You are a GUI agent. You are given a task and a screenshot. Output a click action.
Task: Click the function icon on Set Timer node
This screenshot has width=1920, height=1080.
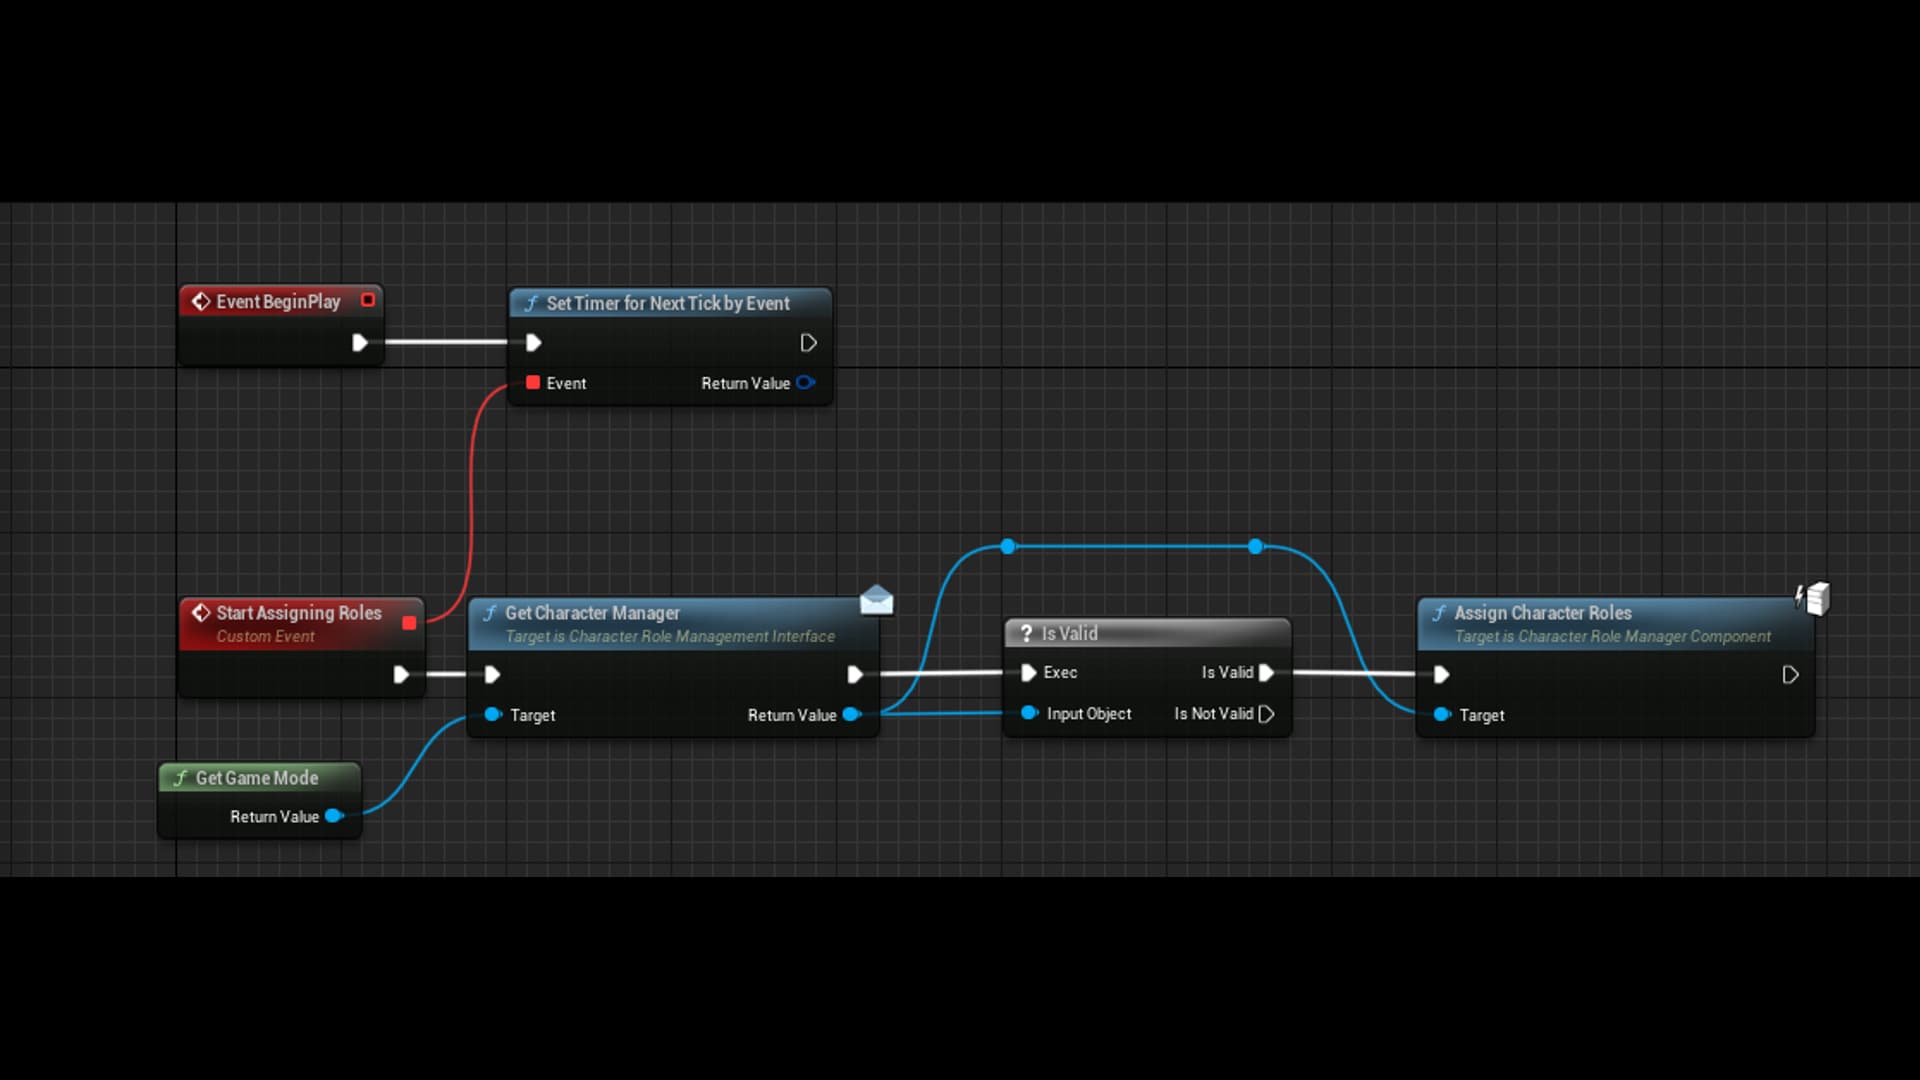click(x=532, y=303)
